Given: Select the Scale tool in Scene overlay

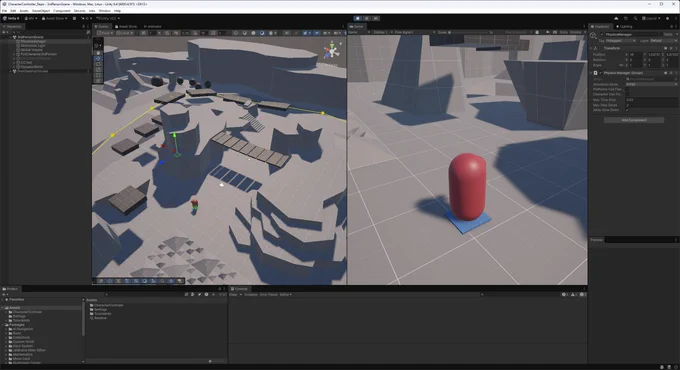Looking at the screenshot, I should (x=98, y=69).
